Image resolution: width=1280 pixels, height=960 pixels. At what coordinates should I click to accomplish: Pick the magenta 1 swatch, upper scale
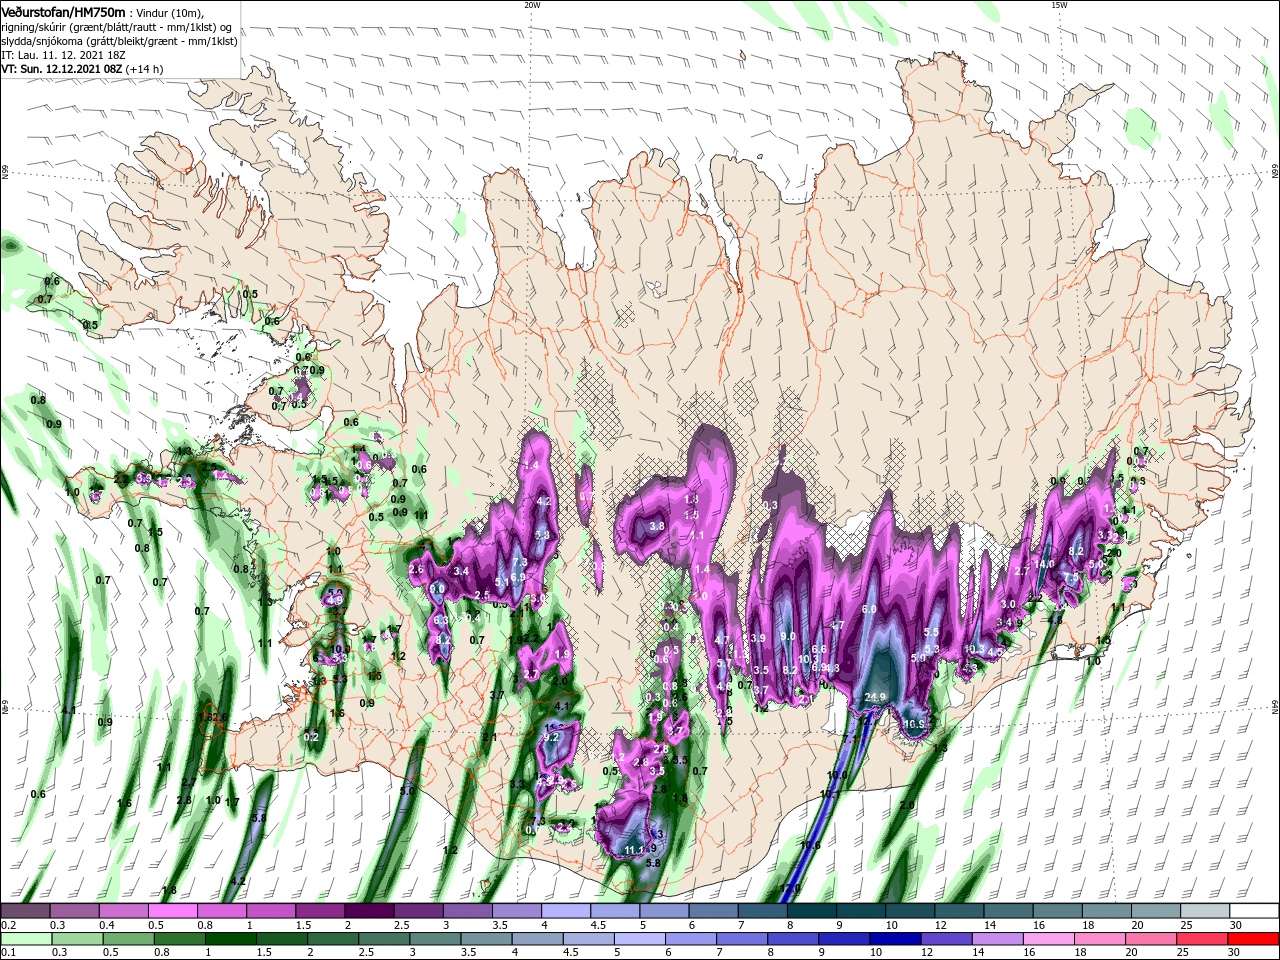pyautogui.click(x=270, y=911)
